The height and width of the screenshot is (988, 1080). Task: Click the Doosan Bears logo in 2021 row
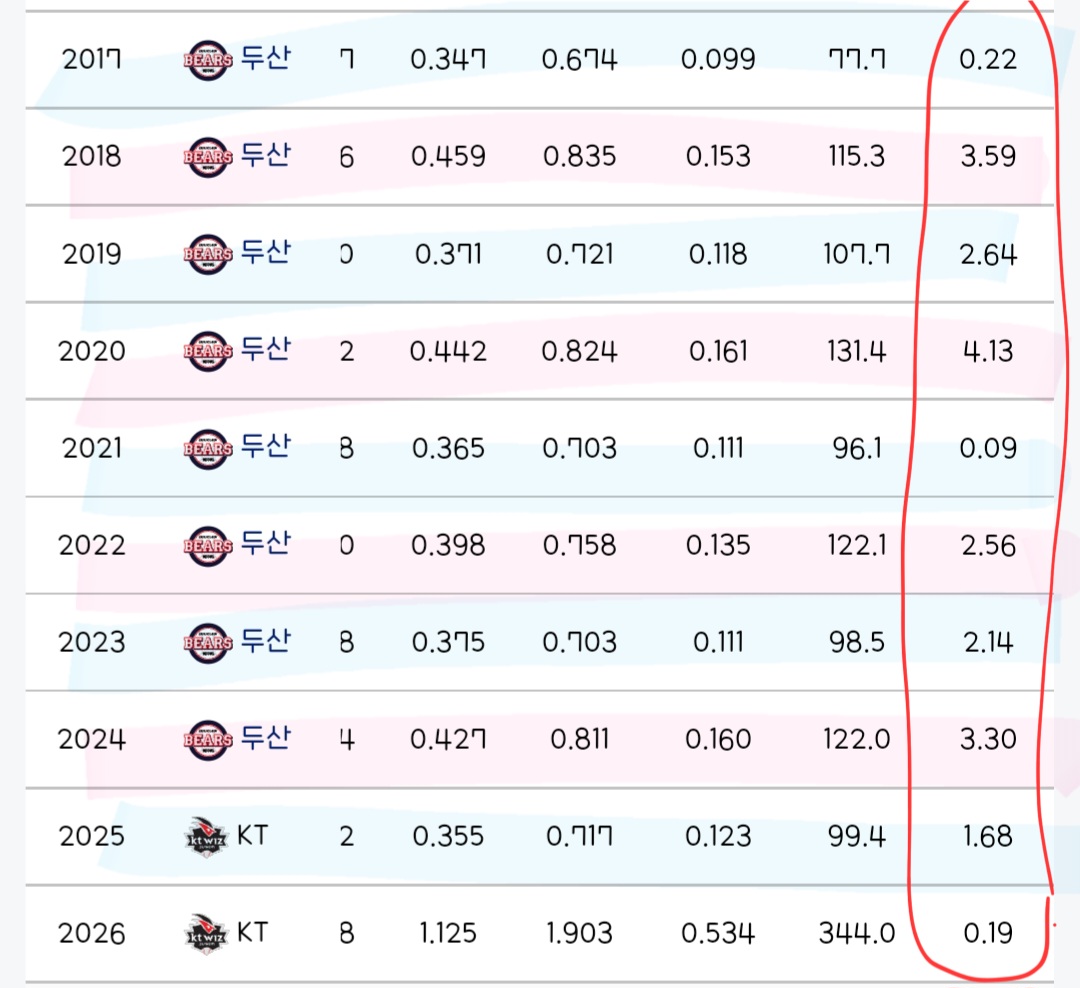[209, 449]
